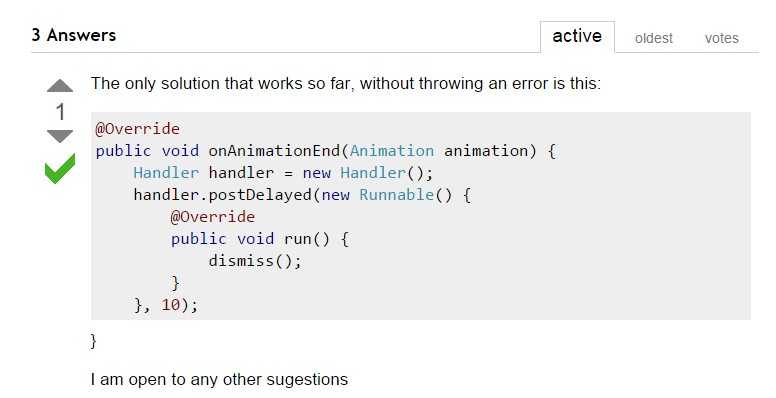Image resolution: width=776 pixels, height=398 pixels.
Task: Click the vote count number 1
Action: (x=60, y=112)
